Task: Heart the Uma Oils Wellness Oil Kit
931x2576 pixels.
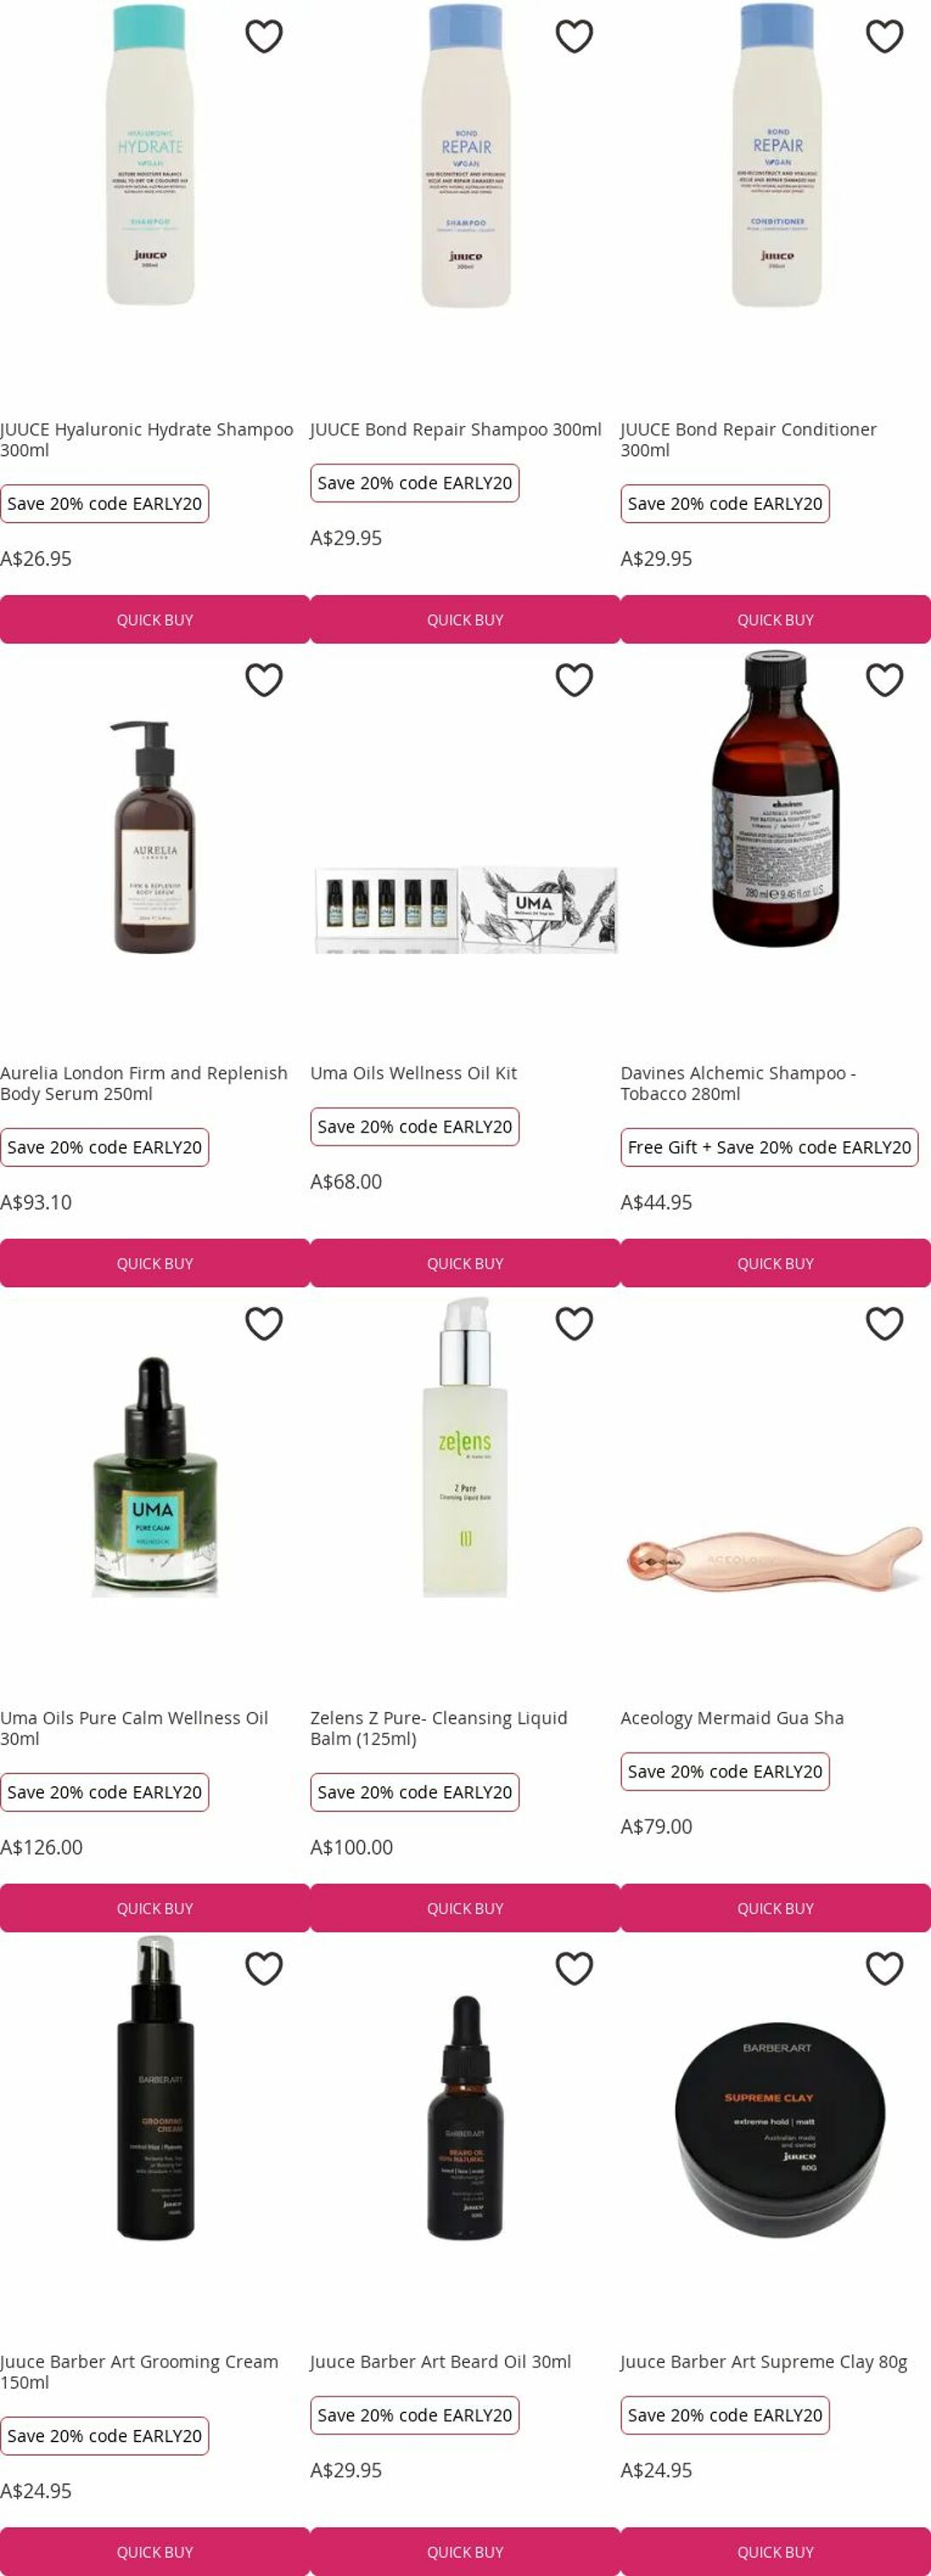Action: click(x=574, y=680)
